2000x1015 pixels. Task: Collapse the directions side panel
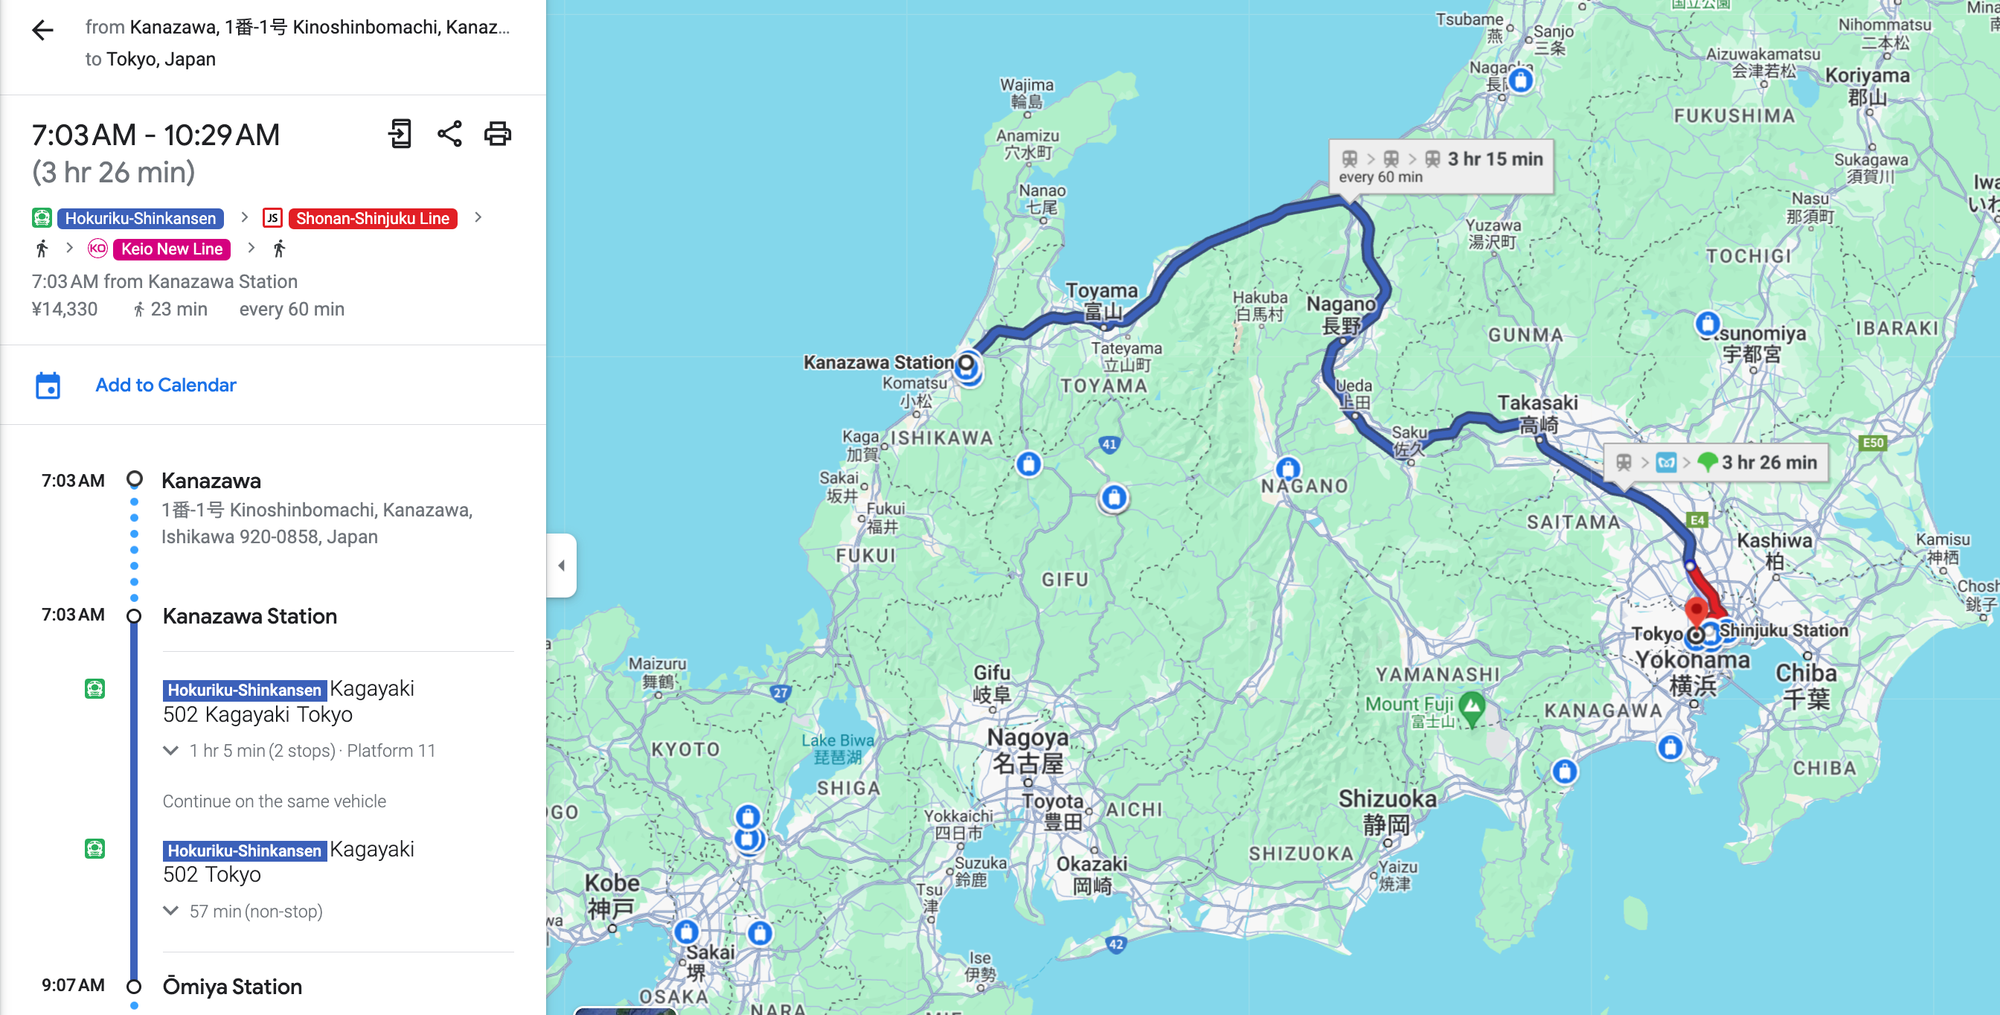tap(562, 565)
